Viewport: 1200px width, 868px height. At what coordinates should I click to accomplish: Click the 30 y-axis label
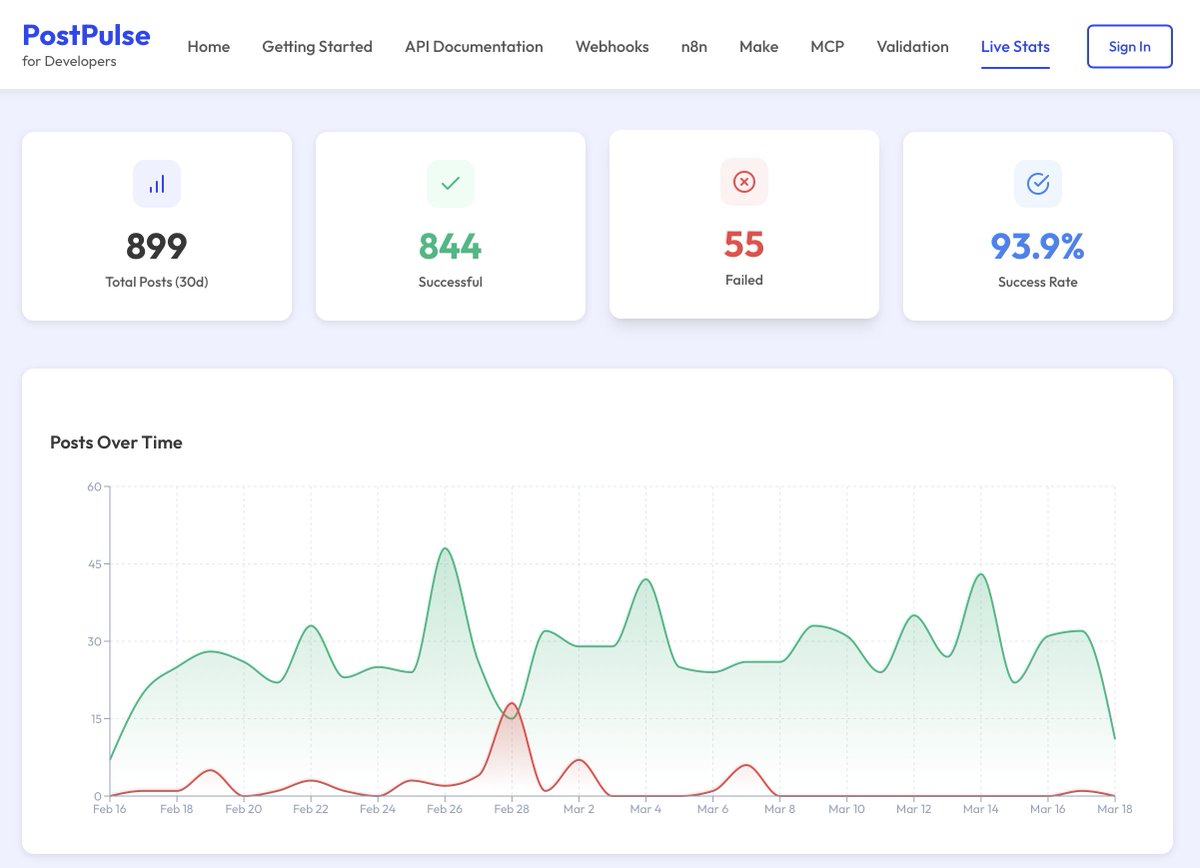click(95, 642)
